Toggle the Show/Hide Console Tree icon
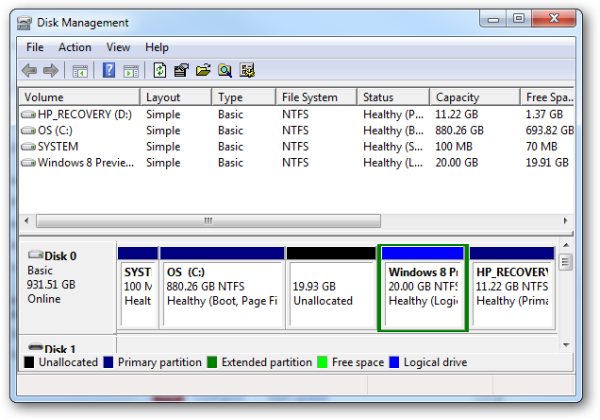Screen dimensions: 600x420 80,70
